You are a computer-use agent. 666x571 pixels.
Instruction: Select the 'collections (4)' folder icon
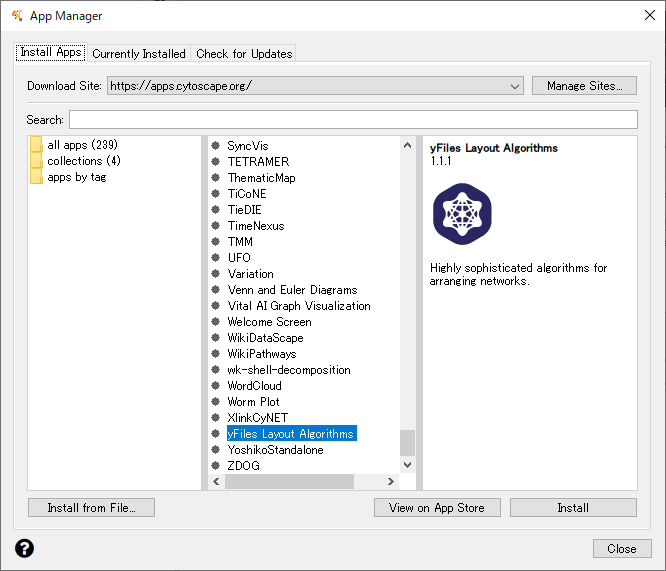36,161
